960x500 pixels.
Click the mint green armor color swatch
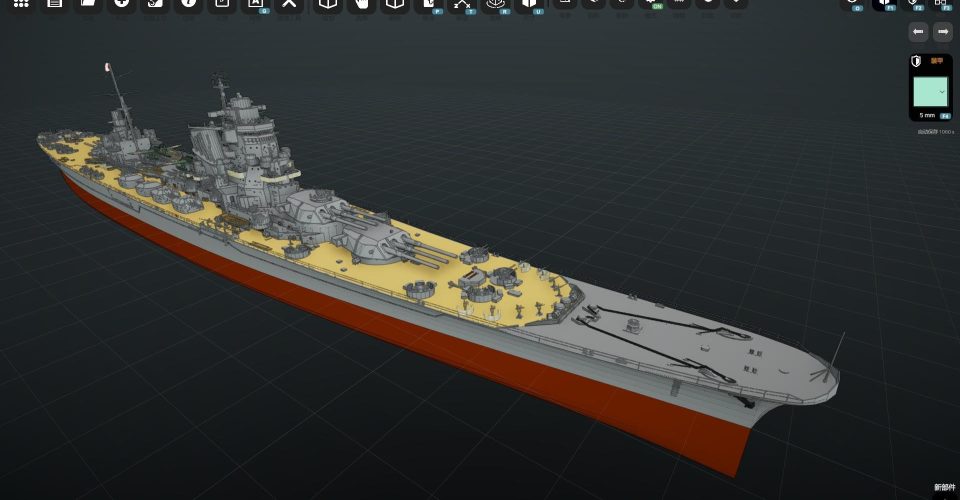pos(929,91)
